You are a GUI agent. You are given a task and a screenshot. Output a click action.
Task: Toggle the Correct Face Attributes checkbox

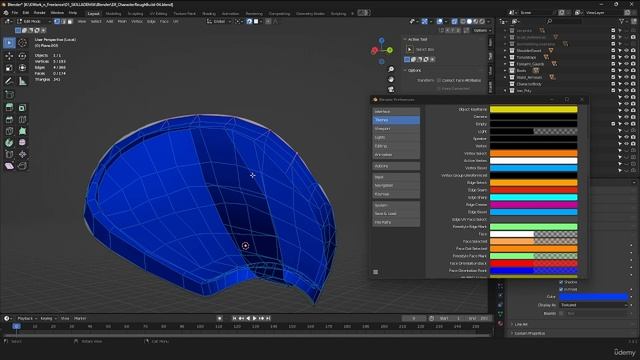[x=439, y=80]
